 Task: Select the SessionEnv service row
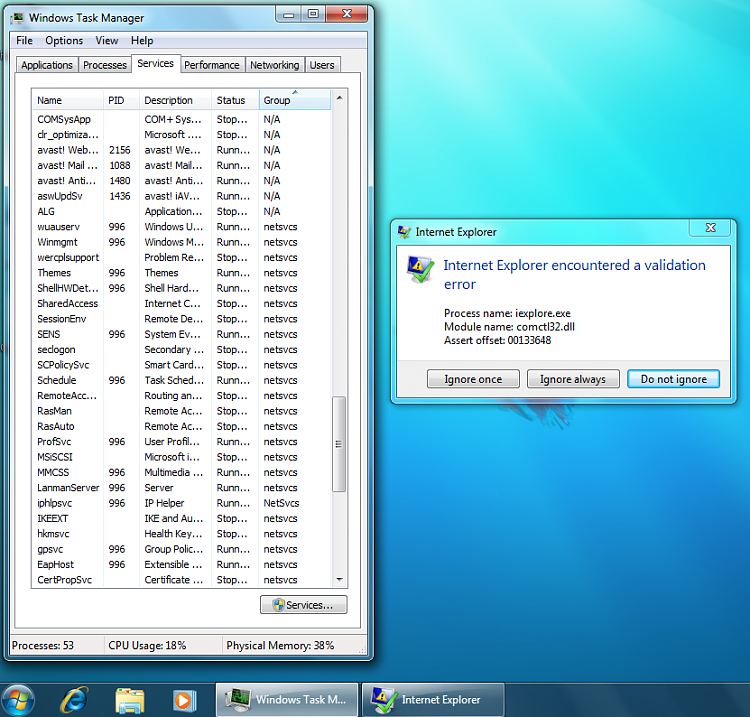click(x=182, y=319)
